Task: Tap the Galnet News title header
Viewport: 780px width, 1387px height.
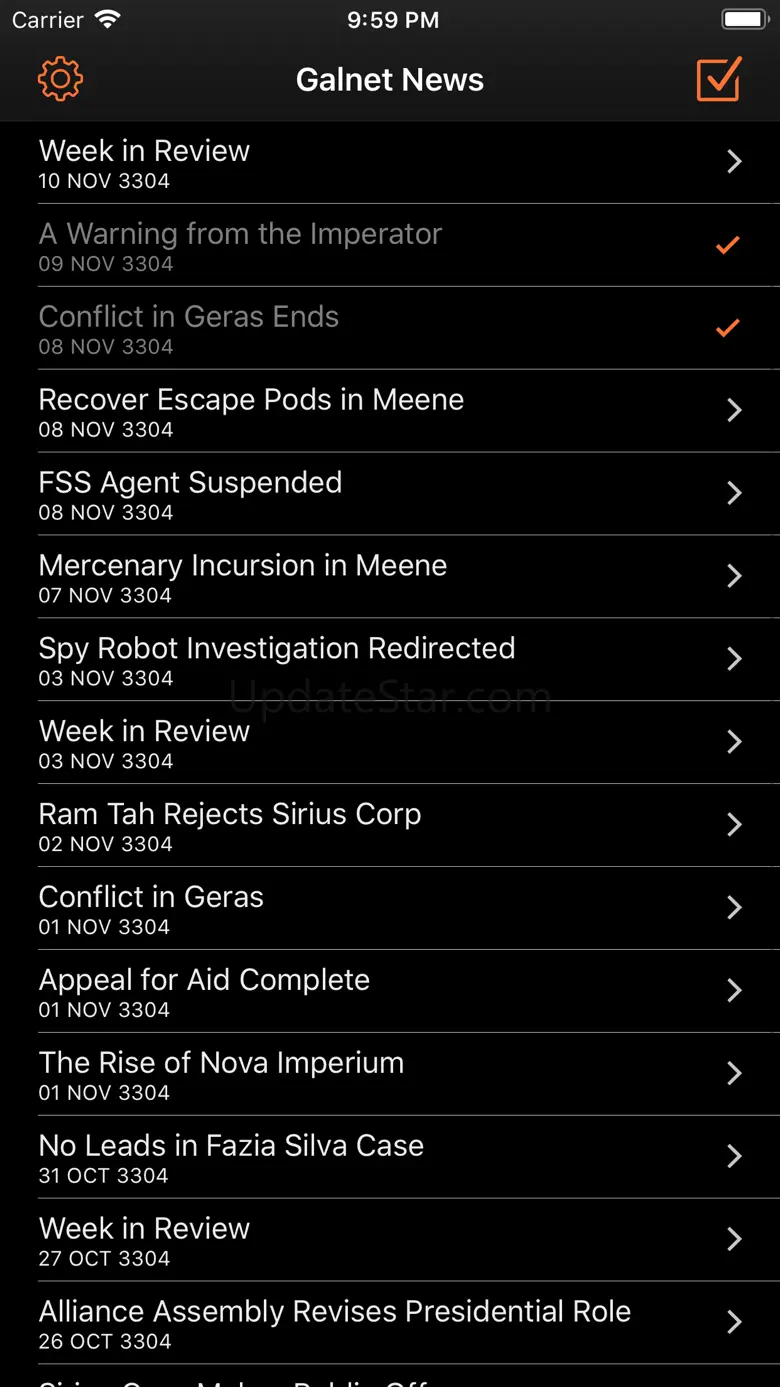Action: coord(390,80)
